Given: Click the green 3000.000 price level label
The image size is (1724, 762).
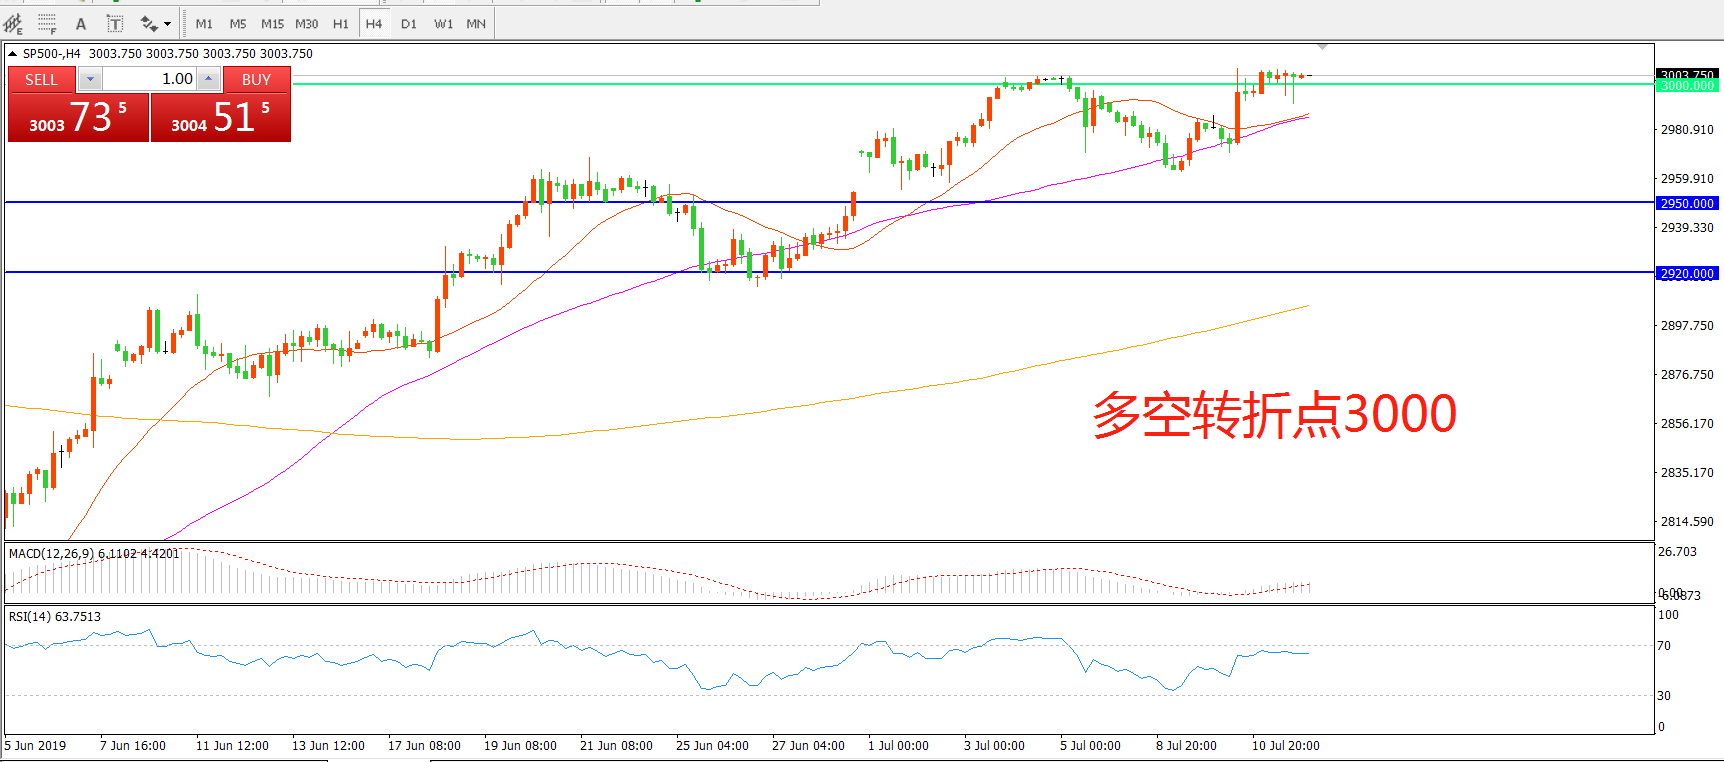Looking at the screenshot, I should [x=1687, y=86].
